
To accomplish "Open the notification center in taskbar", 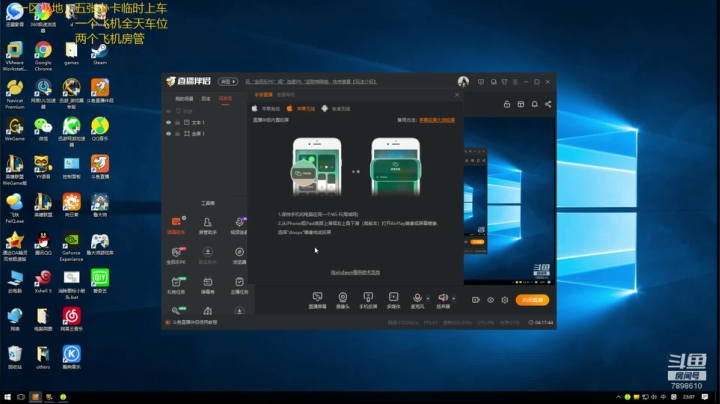I will (x=705, y=397).
